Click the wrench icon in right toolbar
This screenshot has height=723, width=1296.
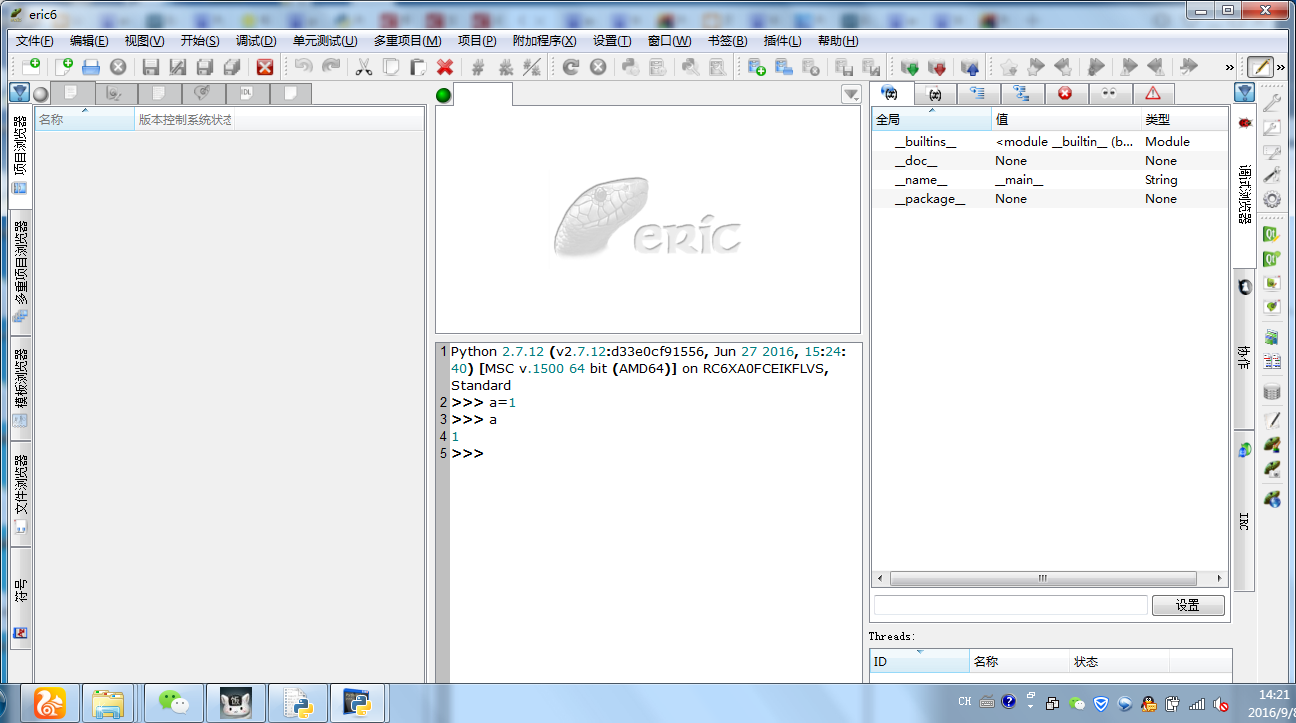click(x=1272, y=102)
